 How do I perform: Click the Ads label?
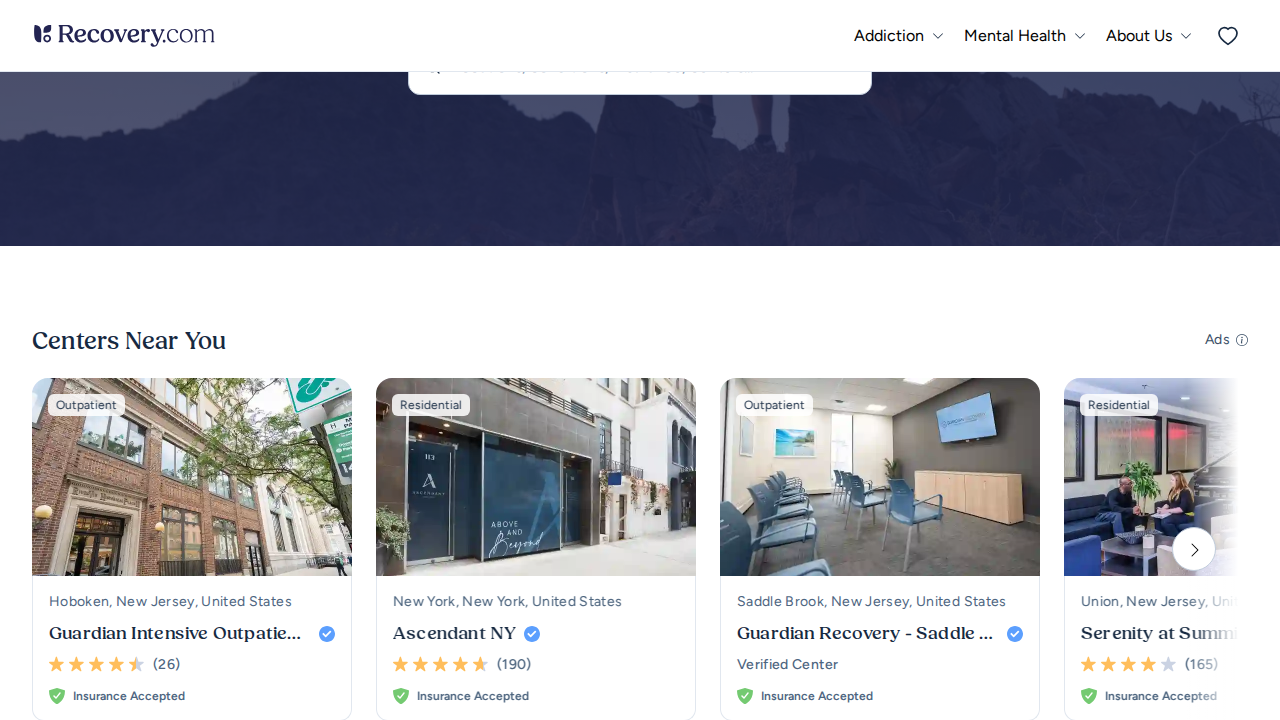(x=1217, y=340)
